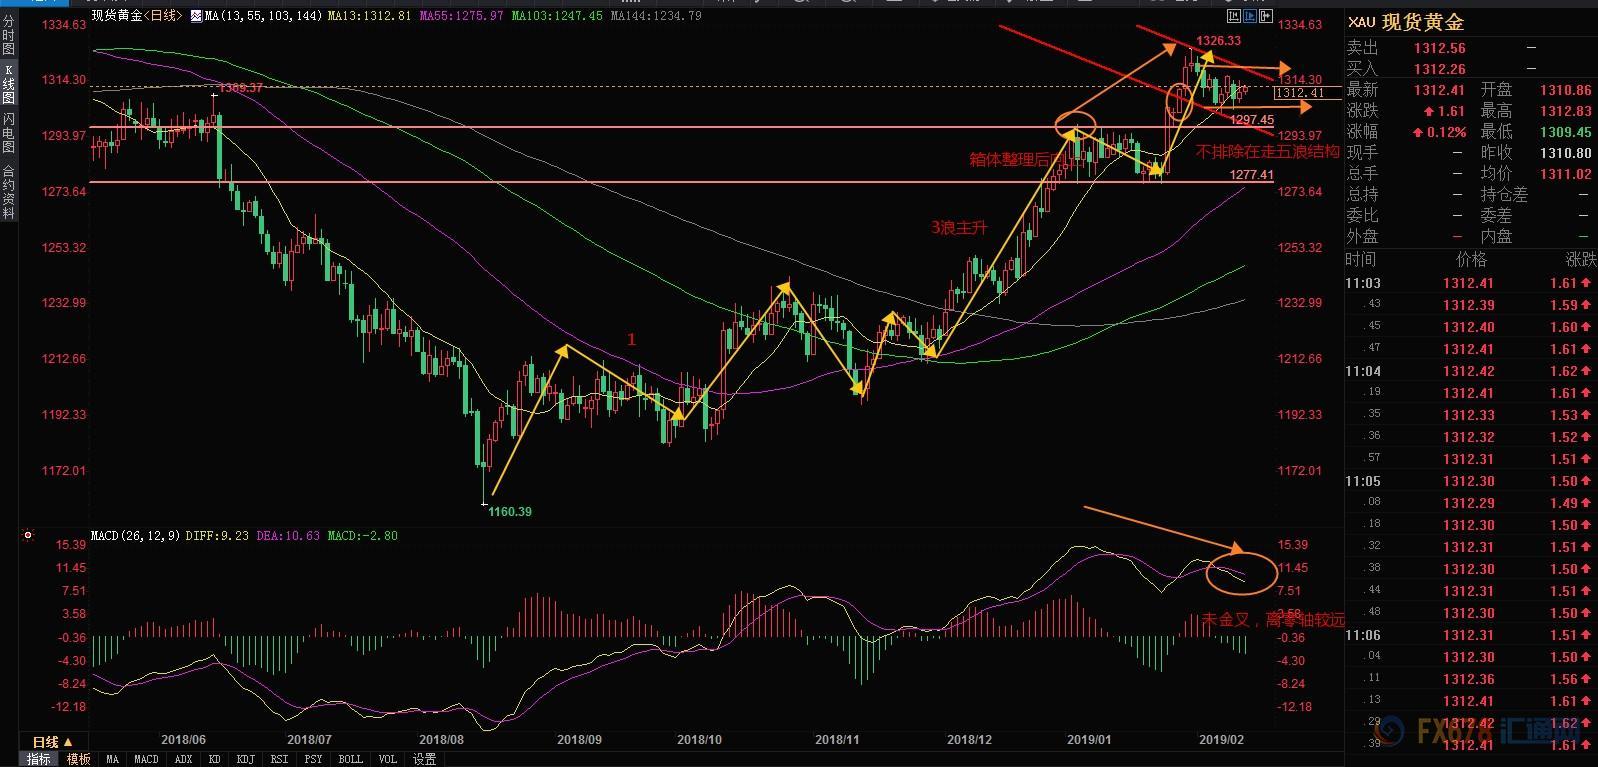The height and width of the screenshot is (767, 1598).
Task: Click the MACD(26,12,9) indicator label
Action: [x=135, y=536]
